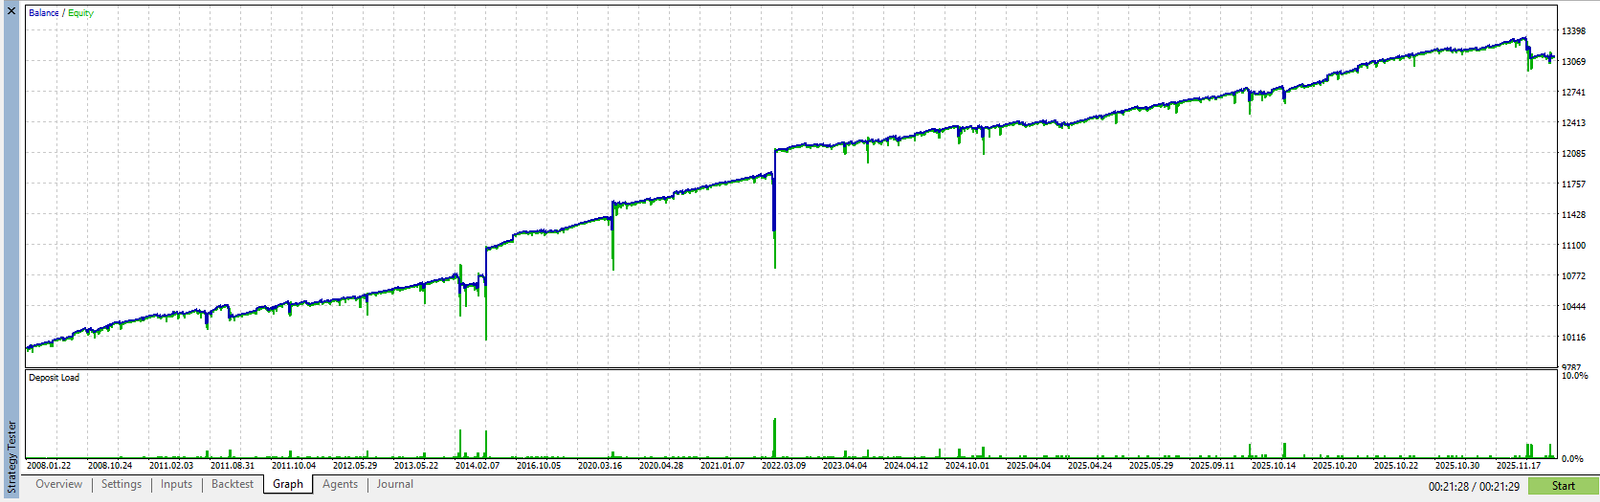This screenshot has width=1600, height=502.
Task: Close the Strategy Tester panel
Action: click(11, 11)
